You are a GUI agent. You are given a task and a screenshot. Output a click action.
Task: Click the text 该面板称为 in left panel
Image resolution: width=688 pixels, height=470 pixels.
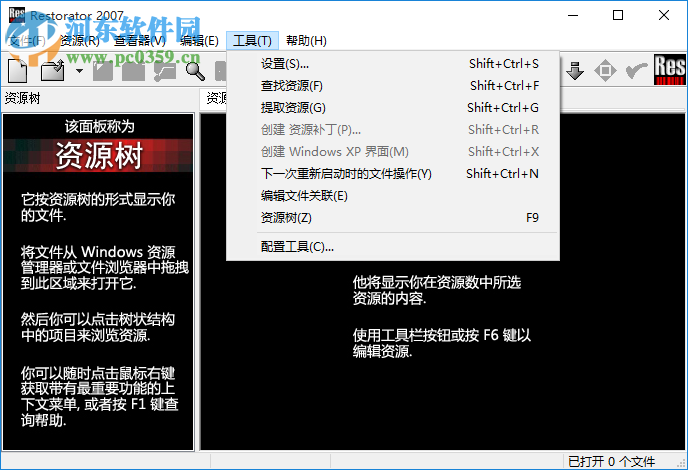click(x=100, y=127)
